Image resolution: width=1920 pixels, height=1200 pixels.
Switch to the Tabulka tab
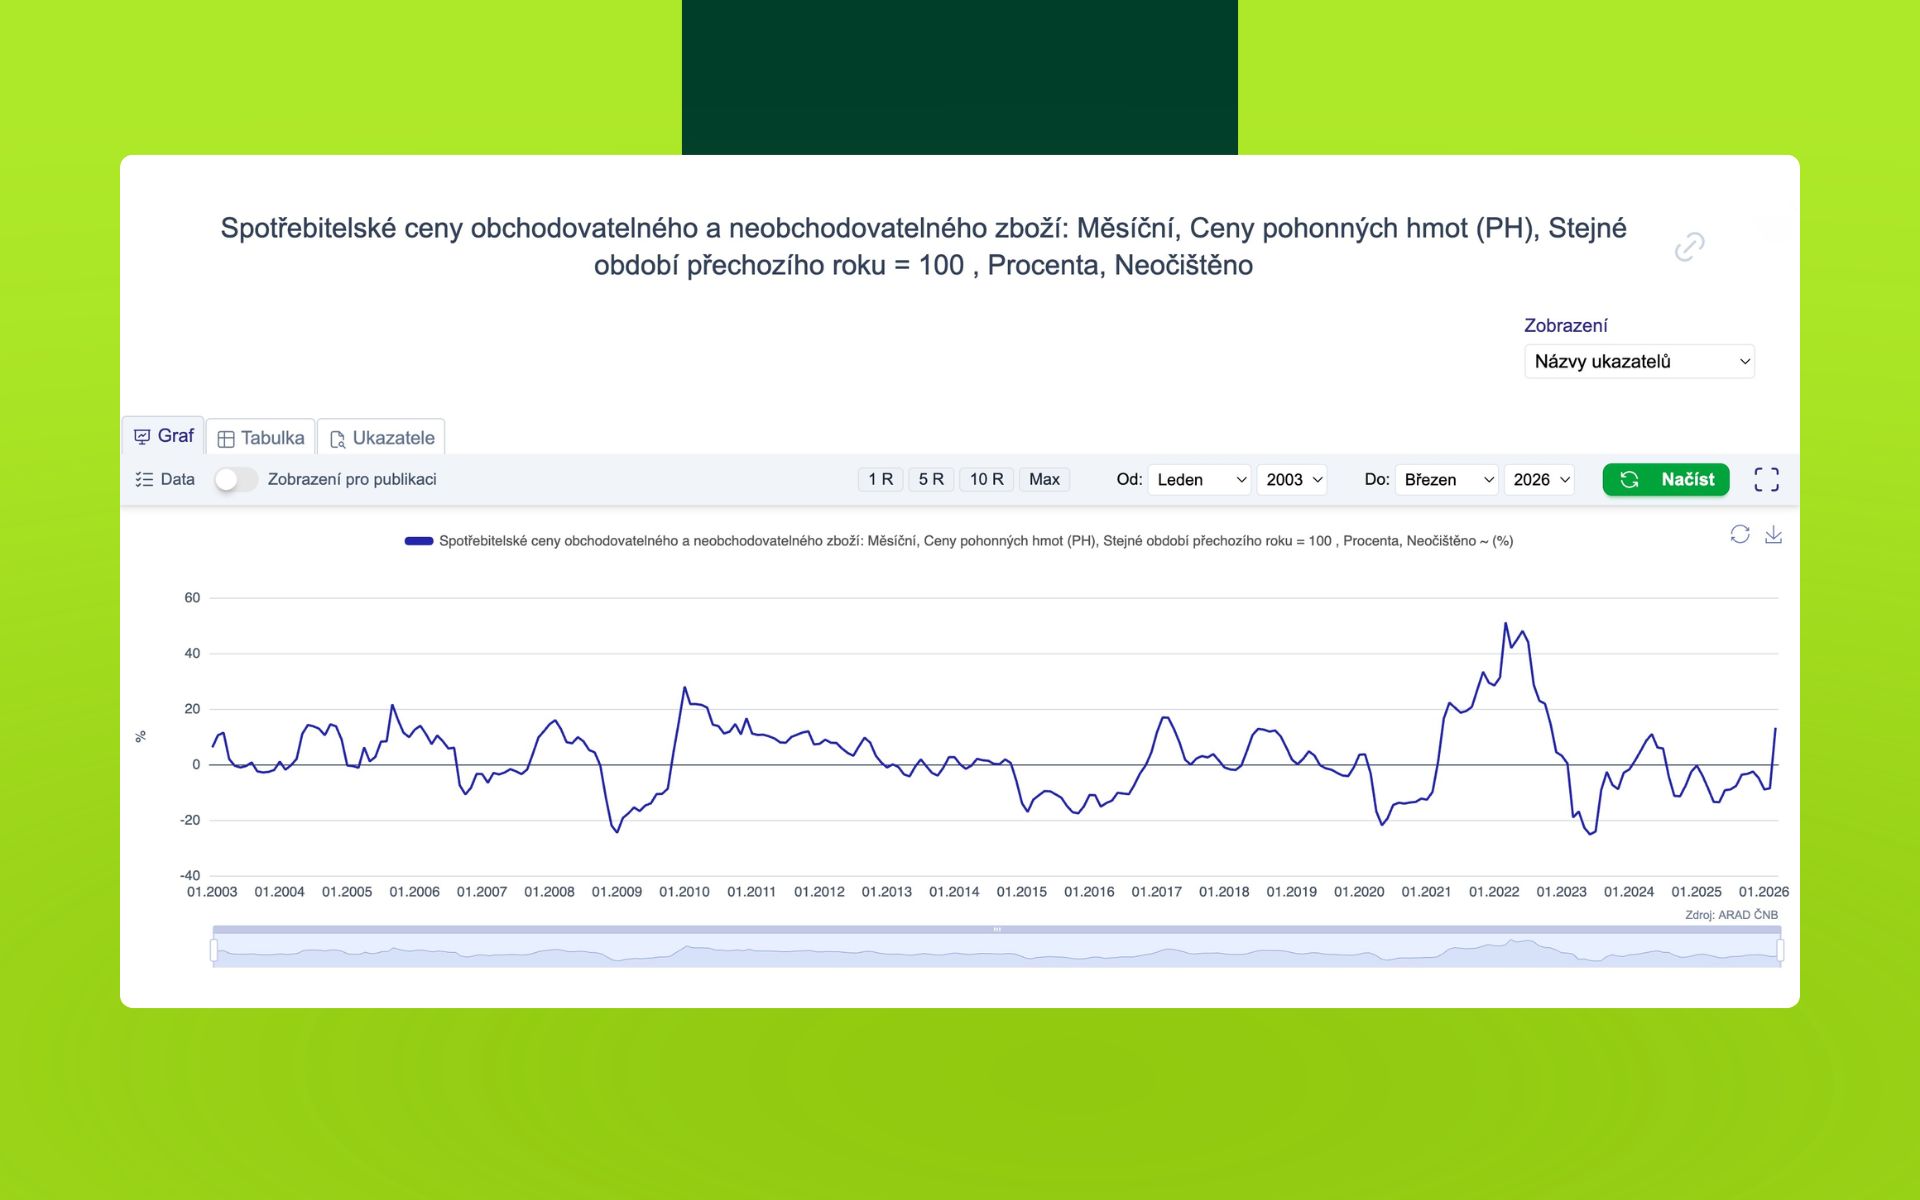261,438
